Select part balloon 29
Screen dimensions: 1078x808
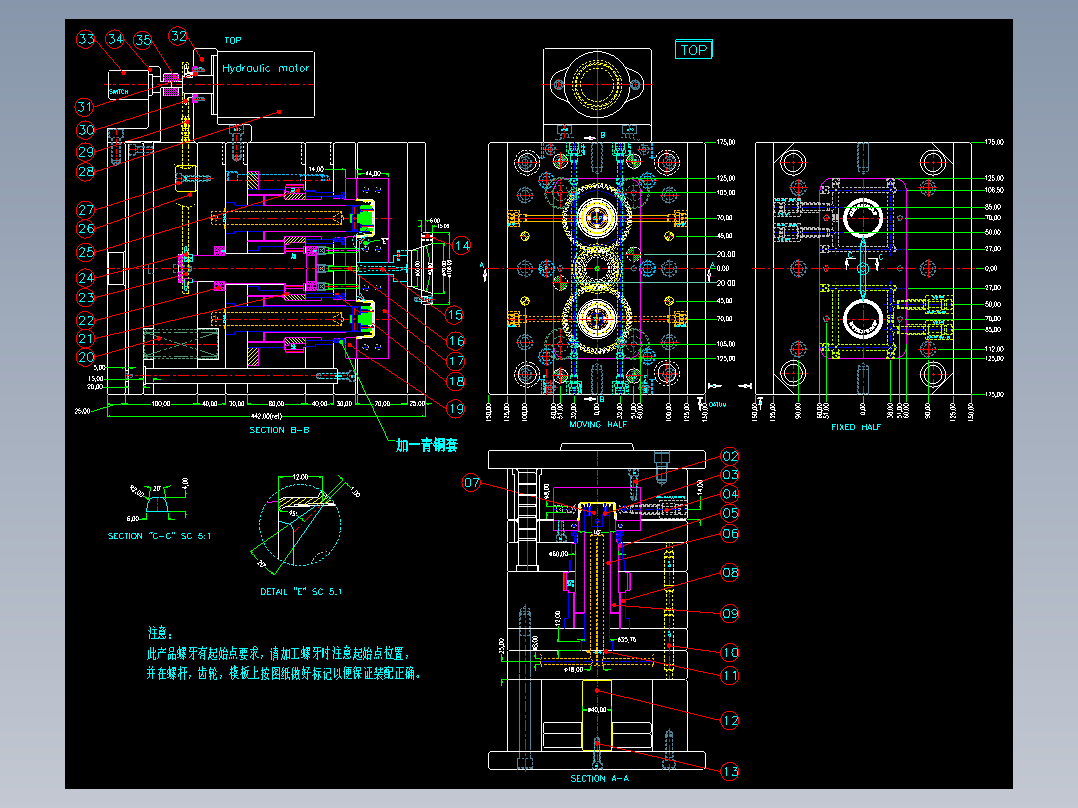point(86,151)
